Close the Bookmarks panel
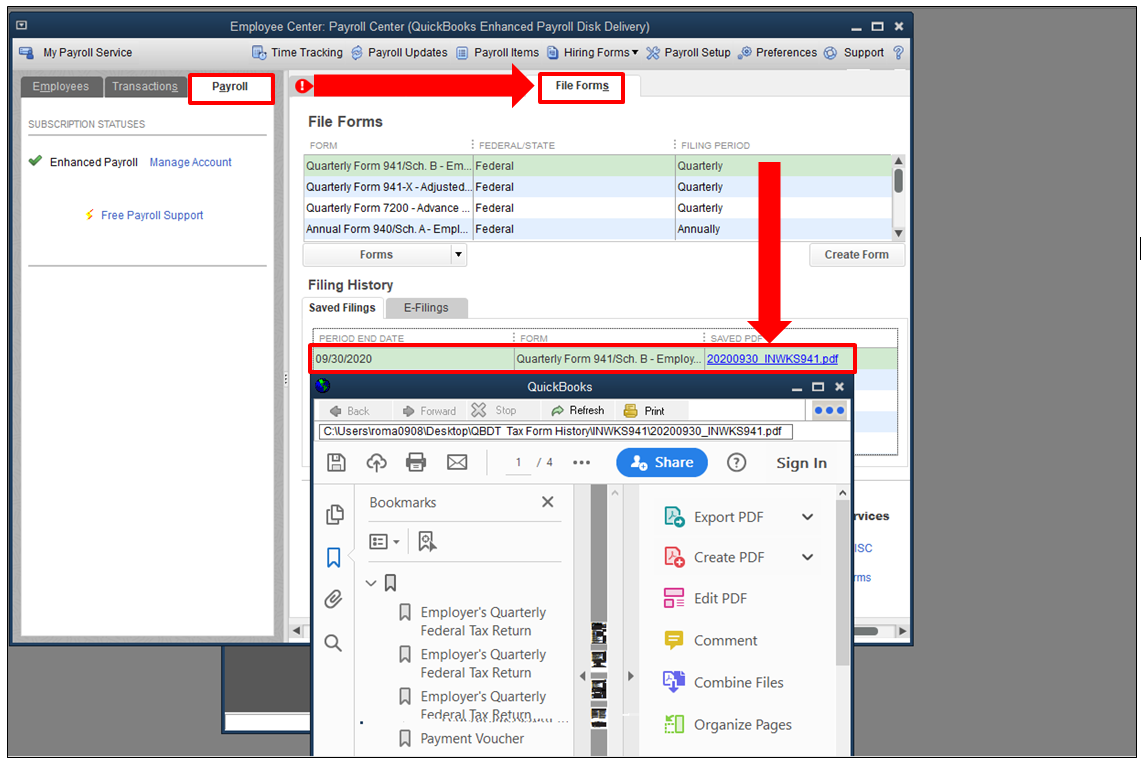This screenshot has width=1141, height=763. tap(548, 502)
